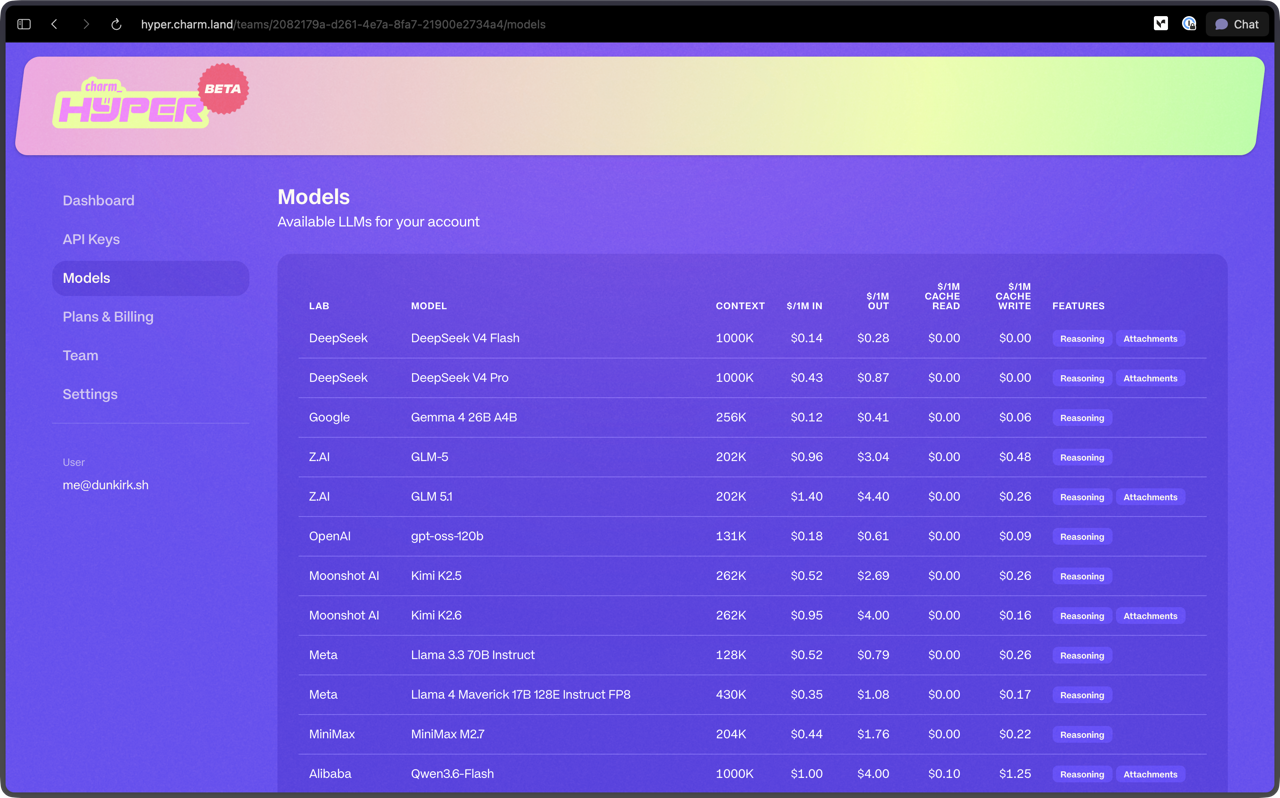Click the Reasoning badge for Llama 3.3 70B Instruct
1280x798 pixels.
1082,656
